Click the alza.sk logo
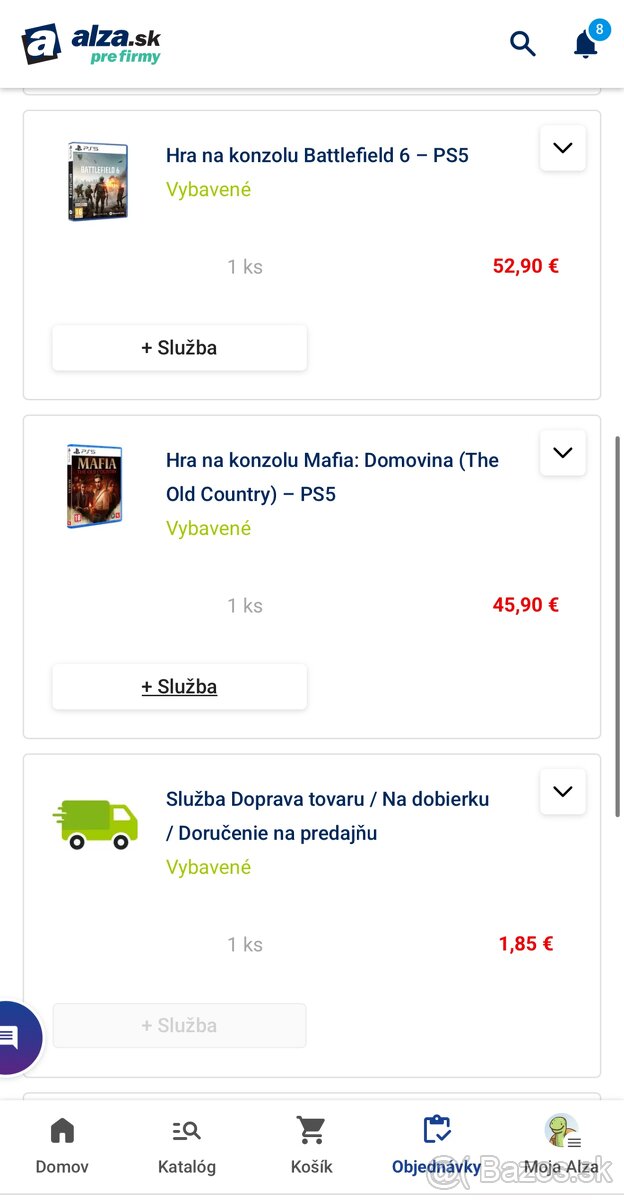The image size is (624, 1200). point(91,44)
